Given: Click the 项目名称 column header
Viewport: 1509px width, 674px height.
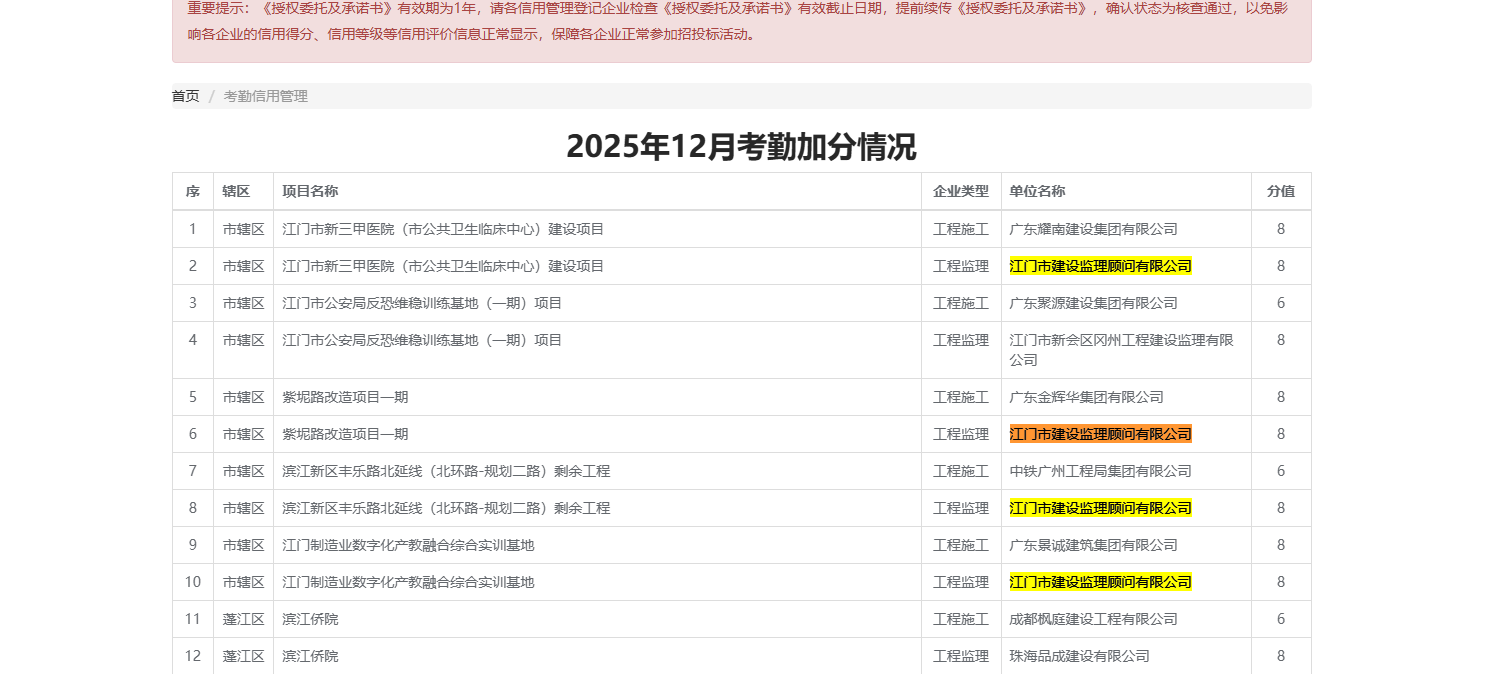Looking at the screenshot, I should click(x=310, y=191).
